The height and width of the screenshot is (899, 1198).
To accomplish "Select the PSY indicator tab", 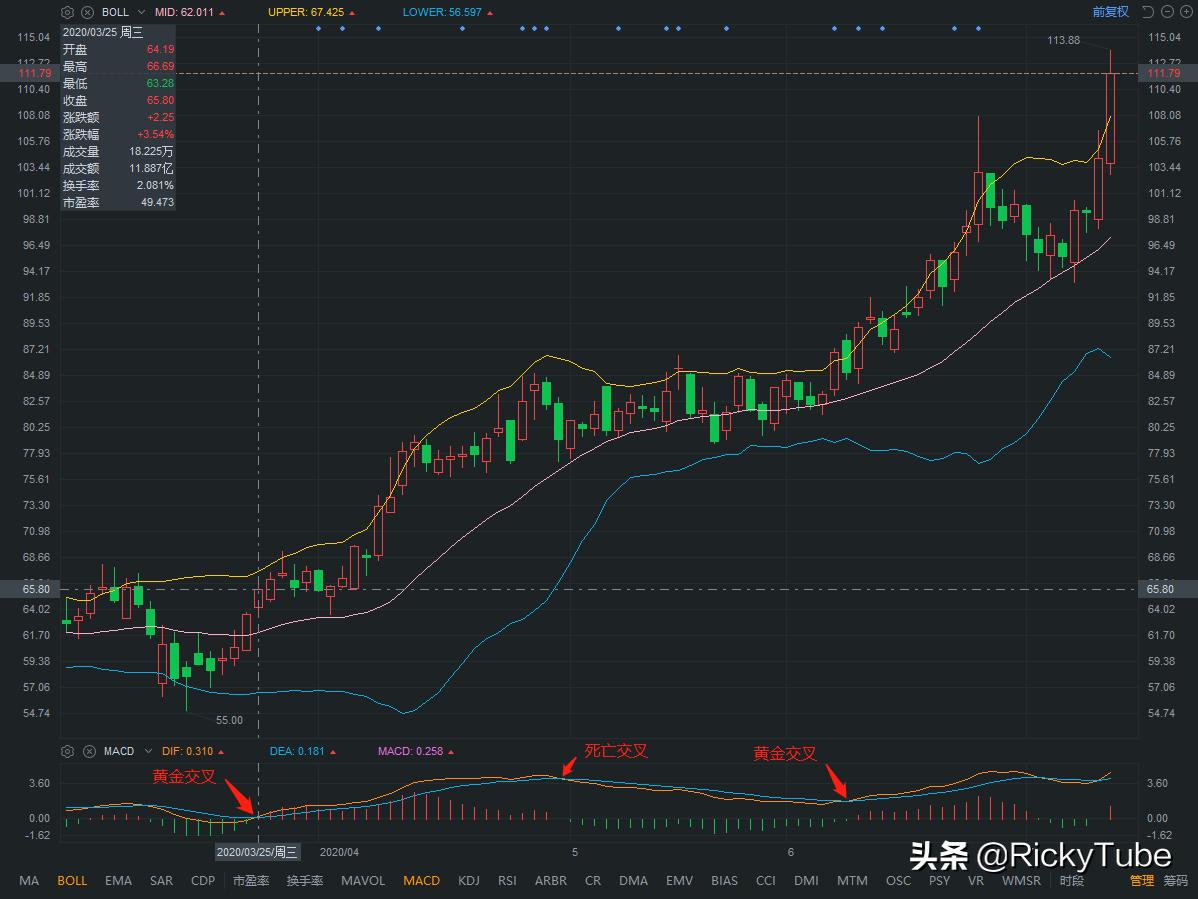I will (939, 881).
